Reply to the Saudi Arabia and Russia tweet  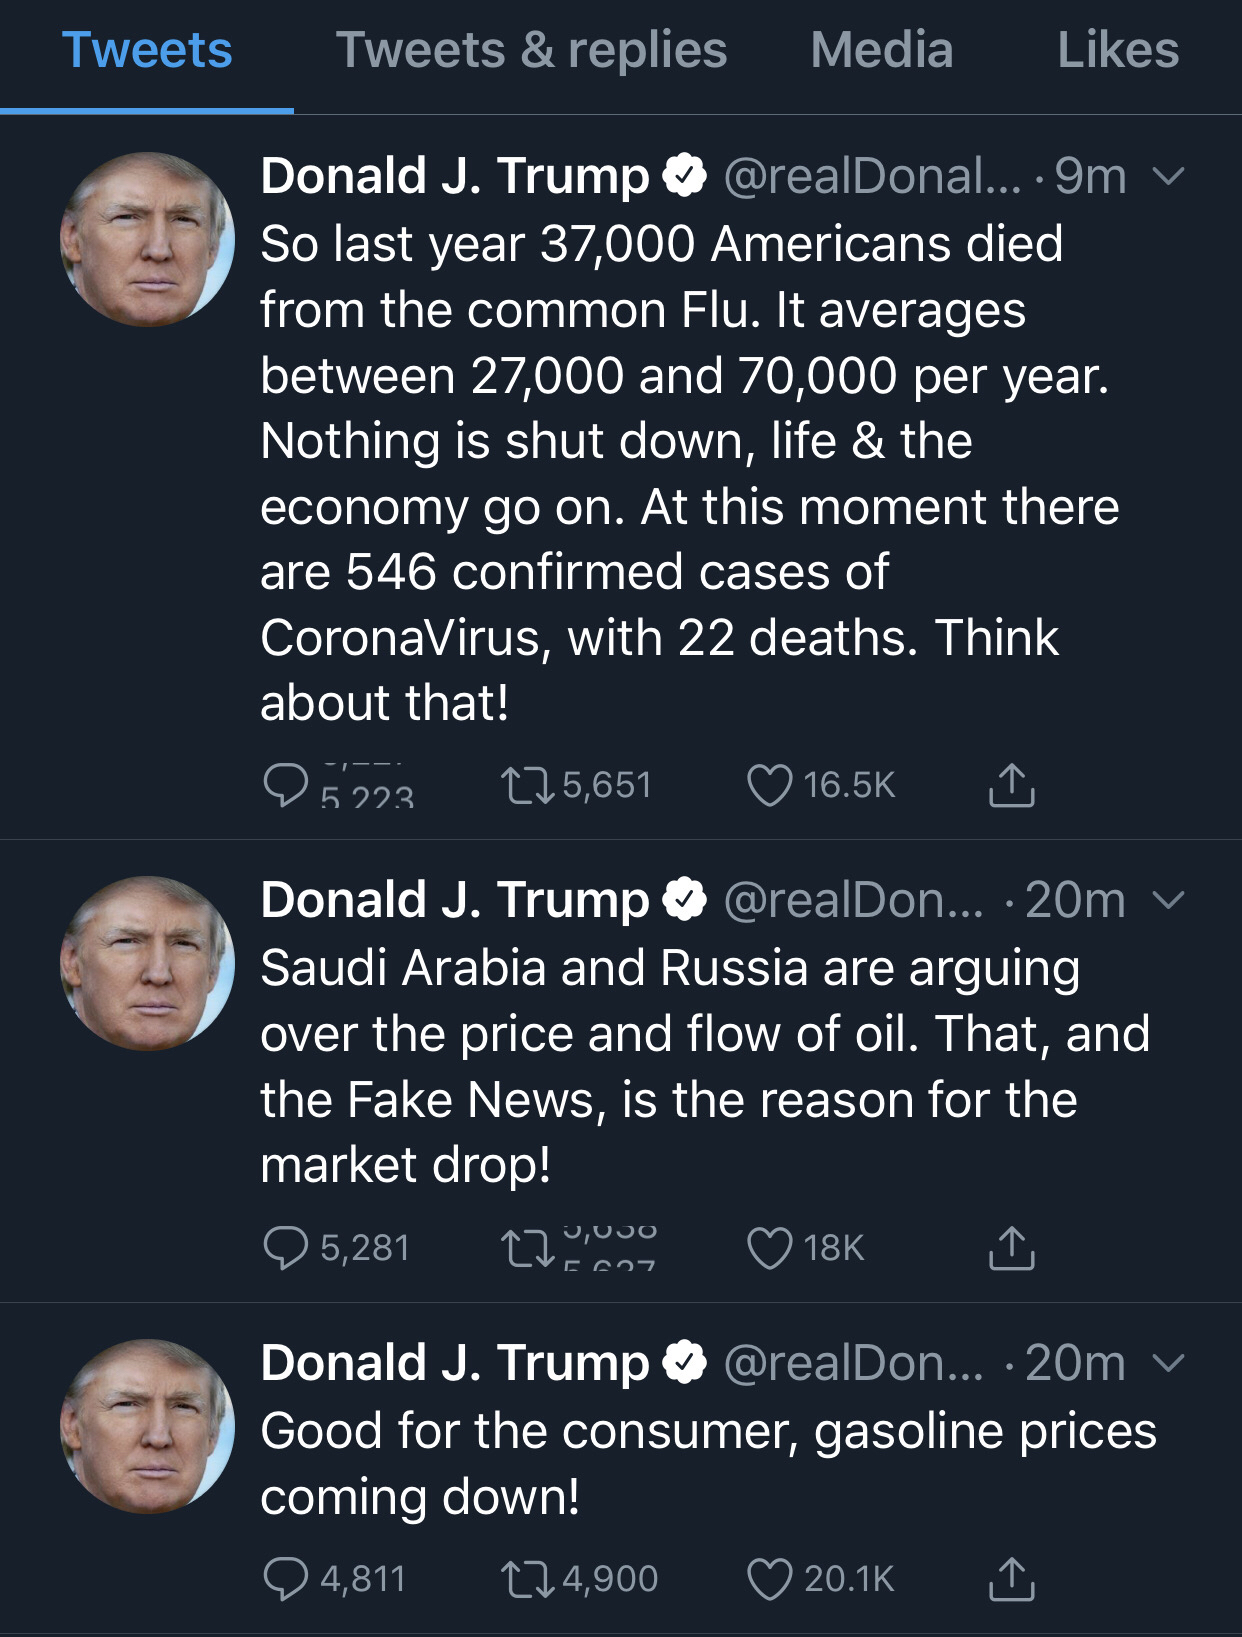[x=286, y=1248]
